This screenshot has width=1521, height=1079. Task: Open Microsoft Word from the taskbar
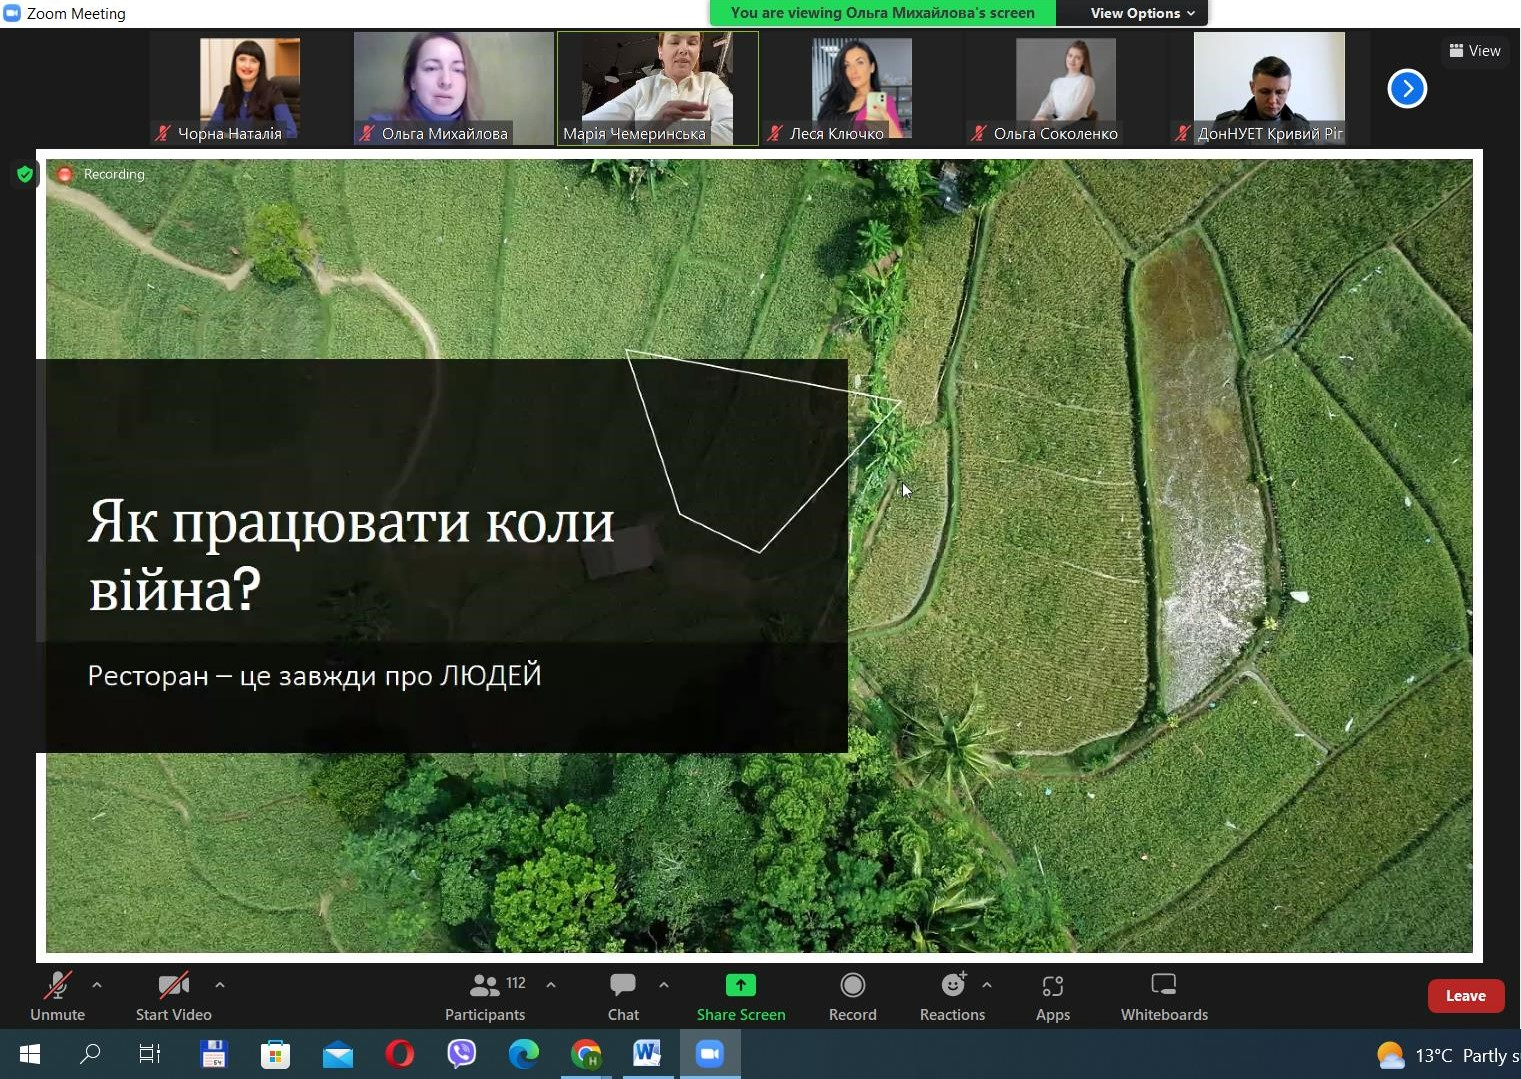click(x=647, y=1054)
